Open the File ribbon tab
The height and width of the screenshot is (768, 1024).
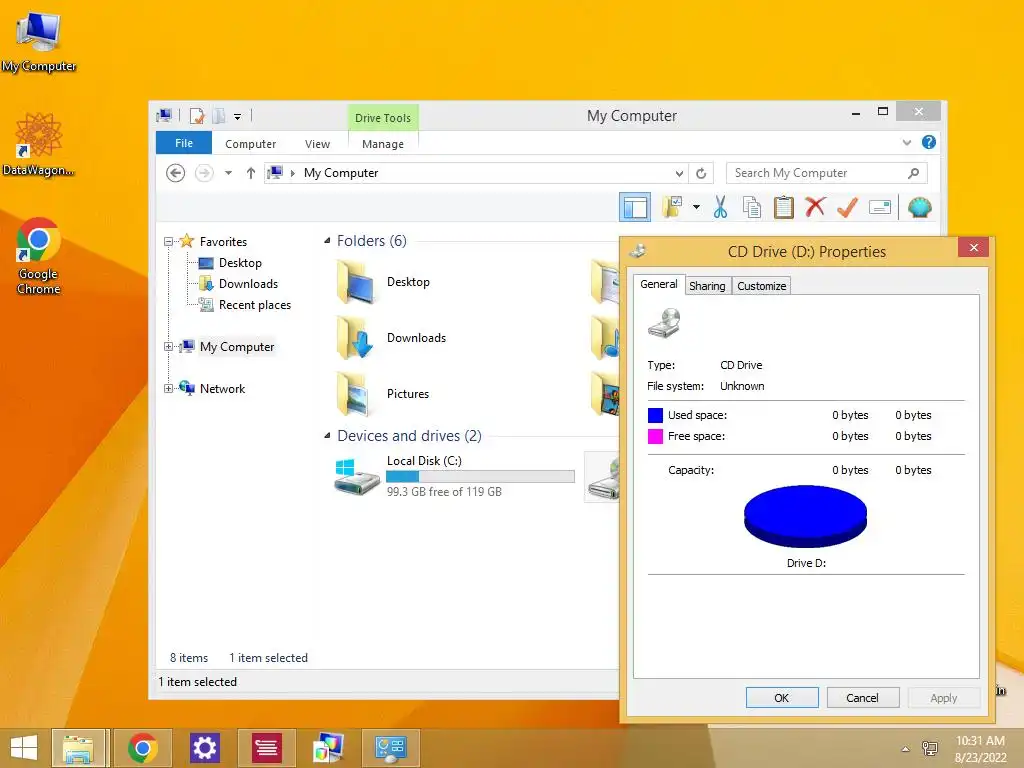click(x=184, y=143)
